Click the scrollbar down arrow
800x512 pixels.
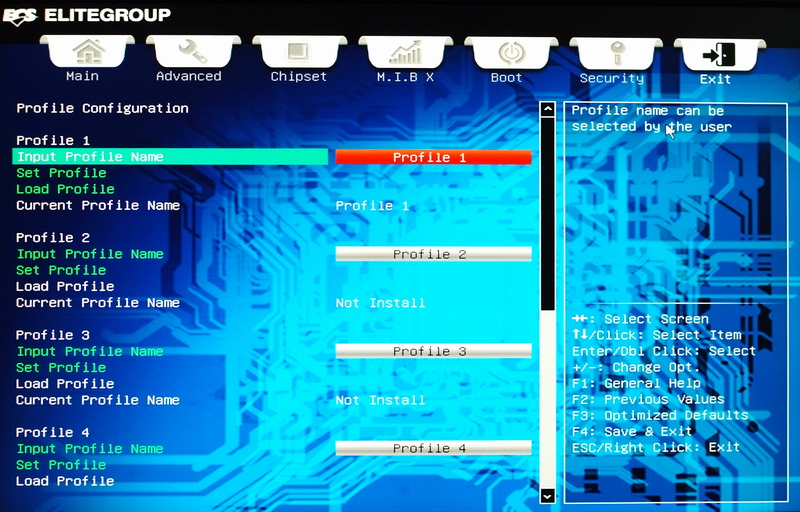coord(547,495)
